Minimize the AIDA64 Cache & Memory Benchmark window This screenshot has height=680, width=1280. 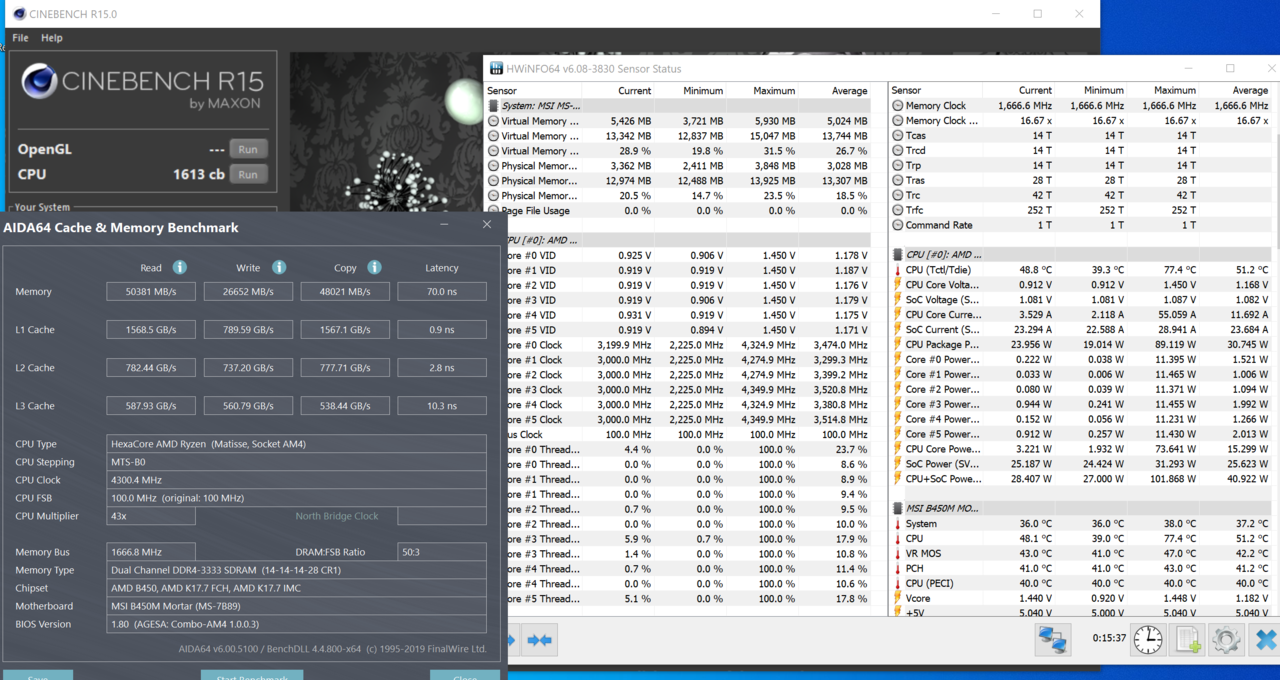(444, 225)
